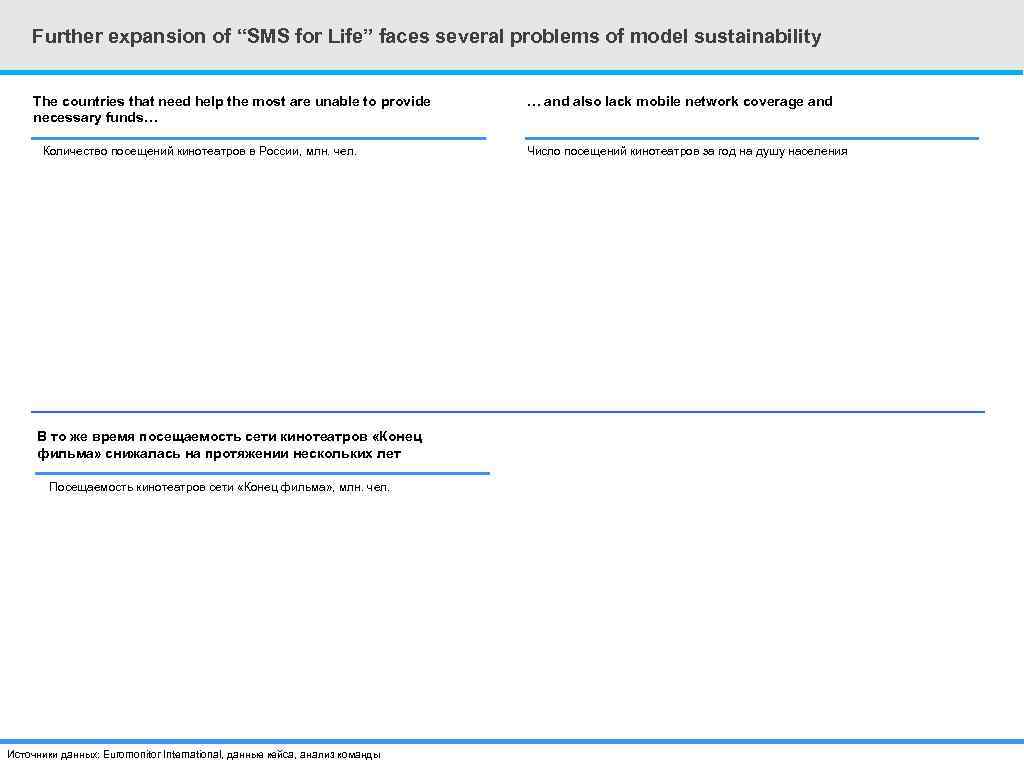Select caption 'Посещаемость кинотеатров сети «Конец фильма», млн. чел.'

[219, 487]
